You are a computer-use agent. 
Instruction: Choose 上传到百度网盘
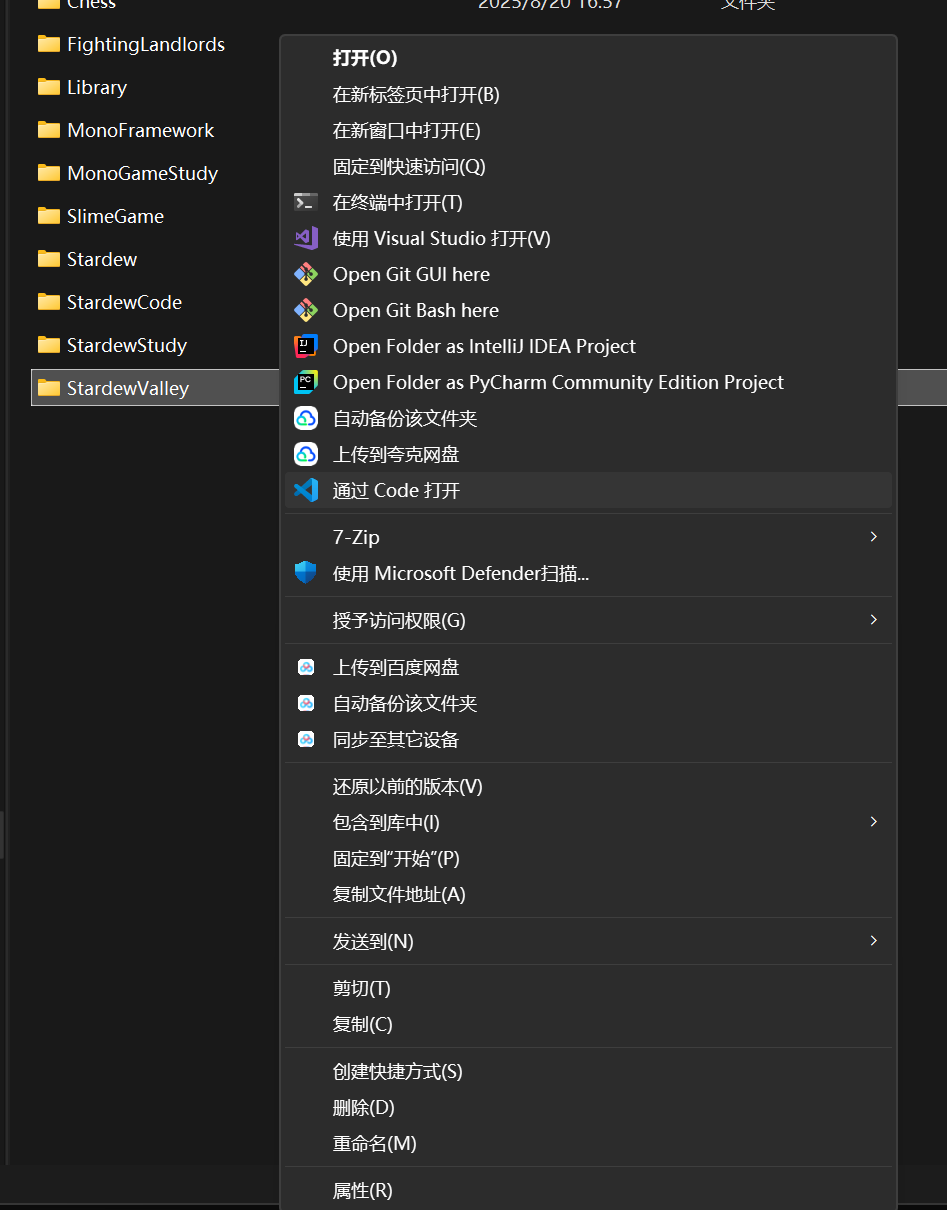588,667
